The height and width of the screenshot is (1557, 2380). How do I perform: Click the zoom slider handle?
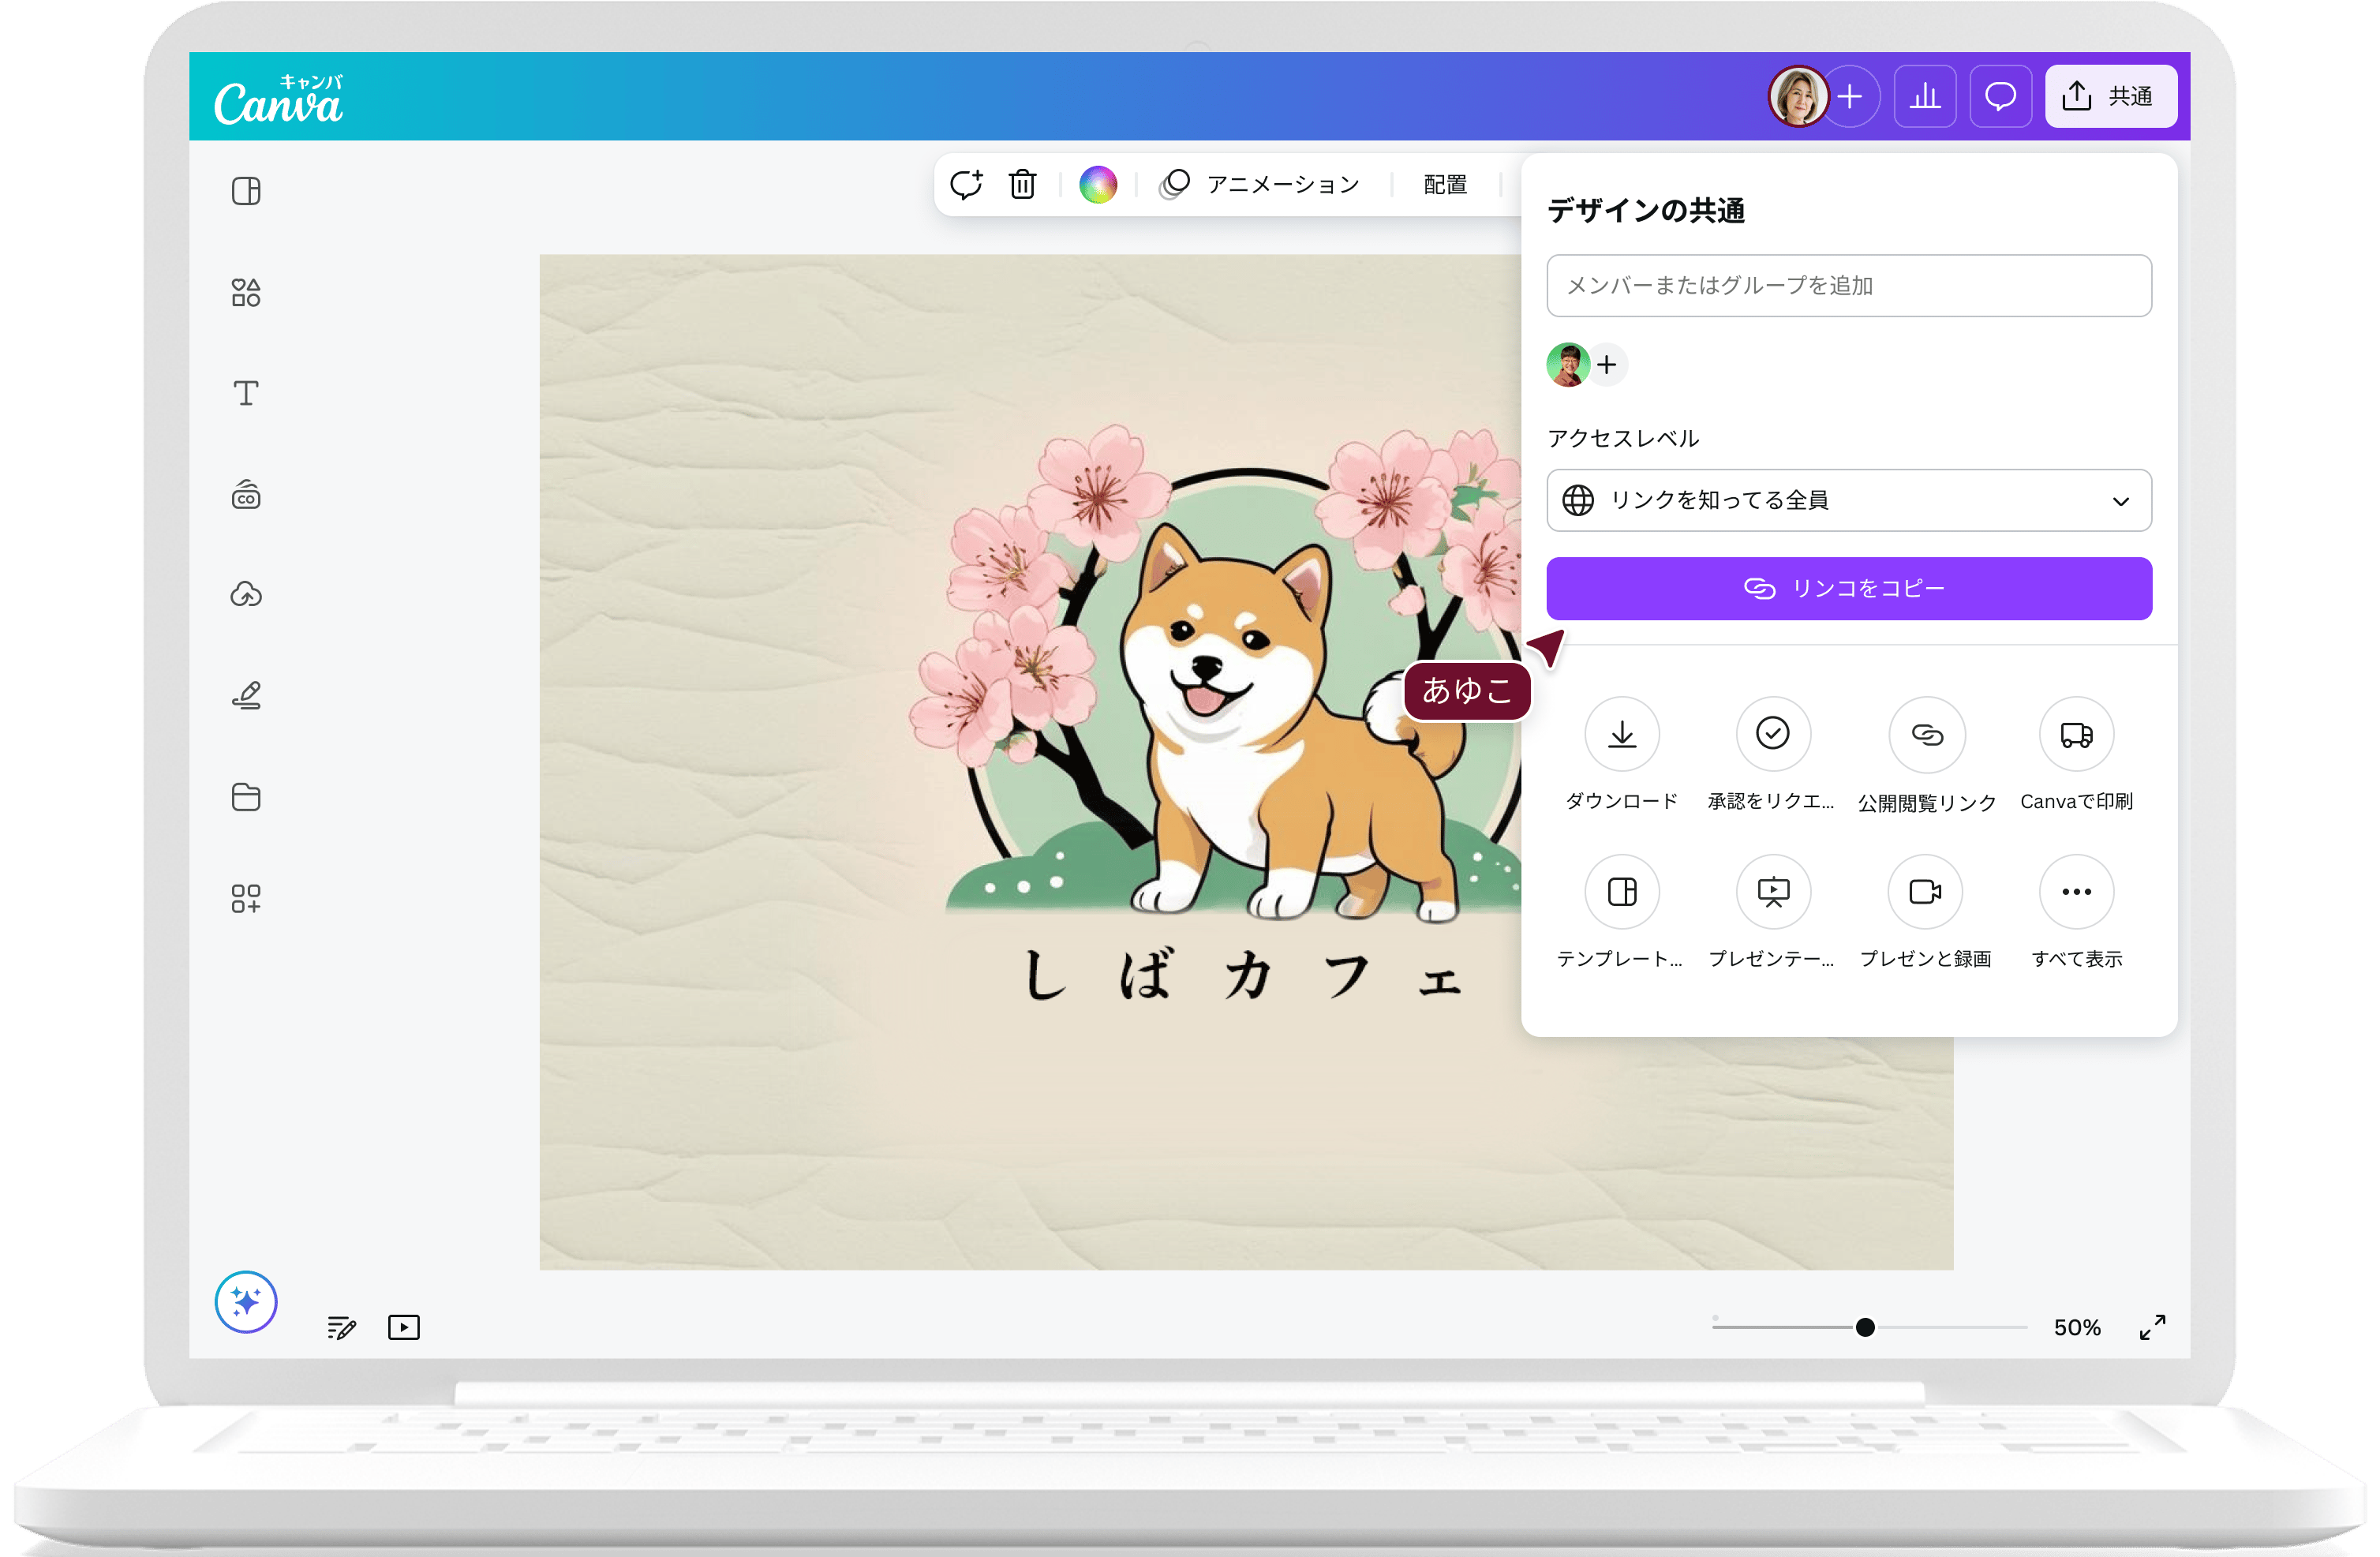point(1865,1327)
